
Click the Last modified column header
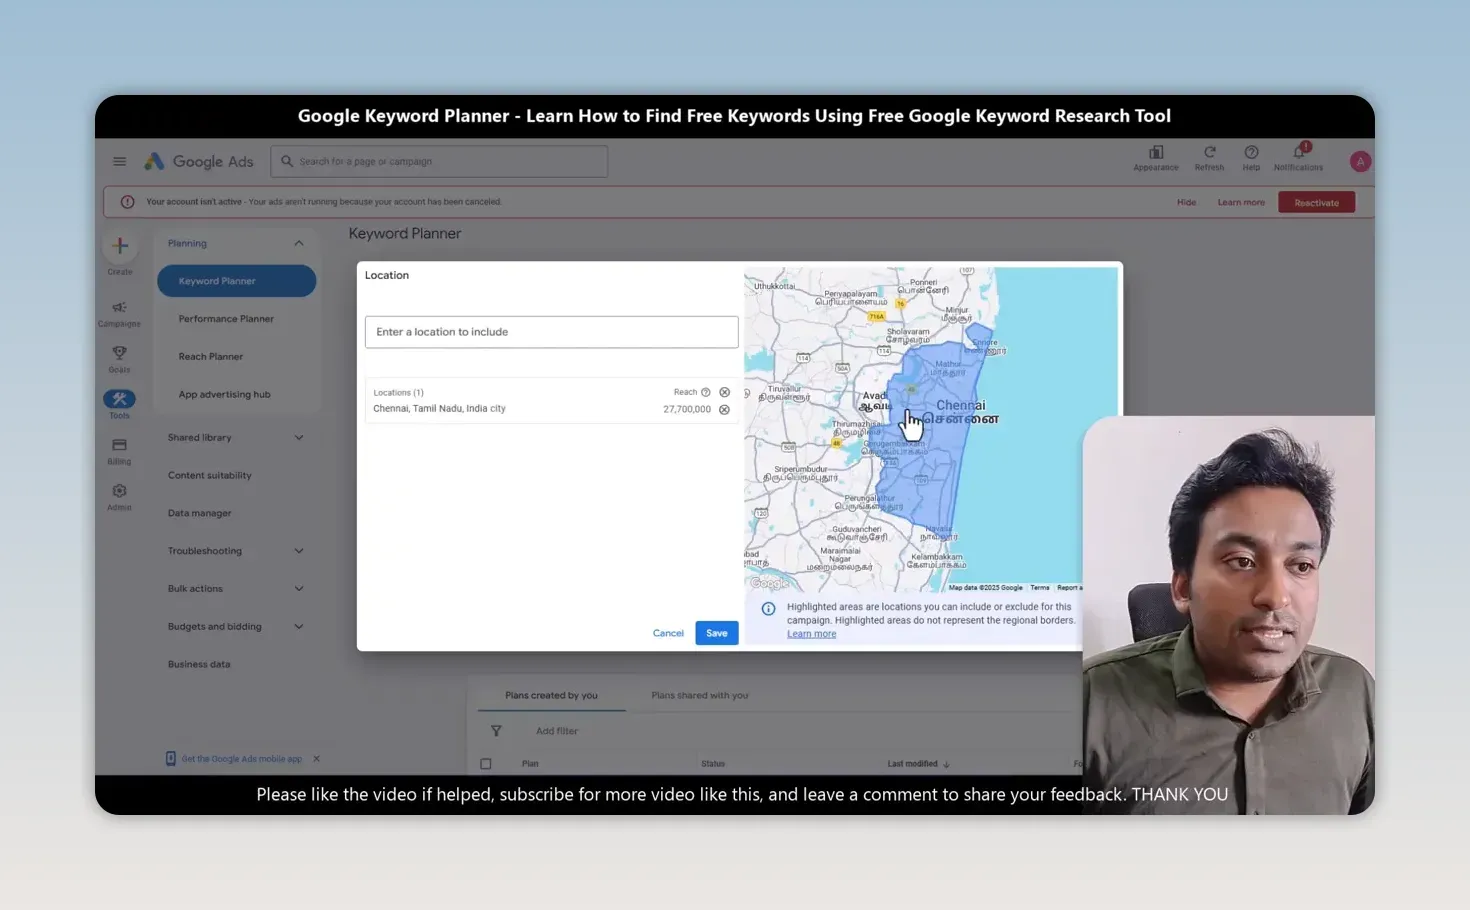pyautogui.click(x=912, y=764)
